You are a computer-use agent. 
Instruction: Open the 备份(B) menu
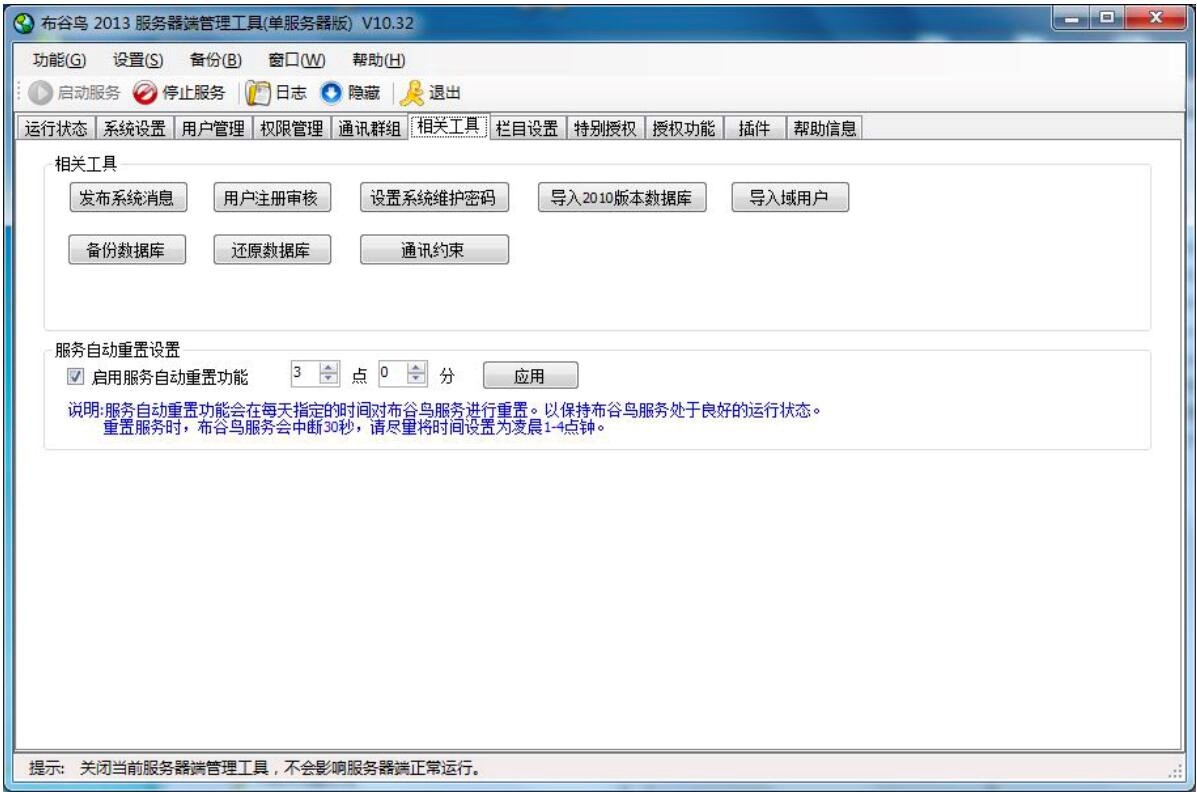pyautogui.click(x=215, y=60)
